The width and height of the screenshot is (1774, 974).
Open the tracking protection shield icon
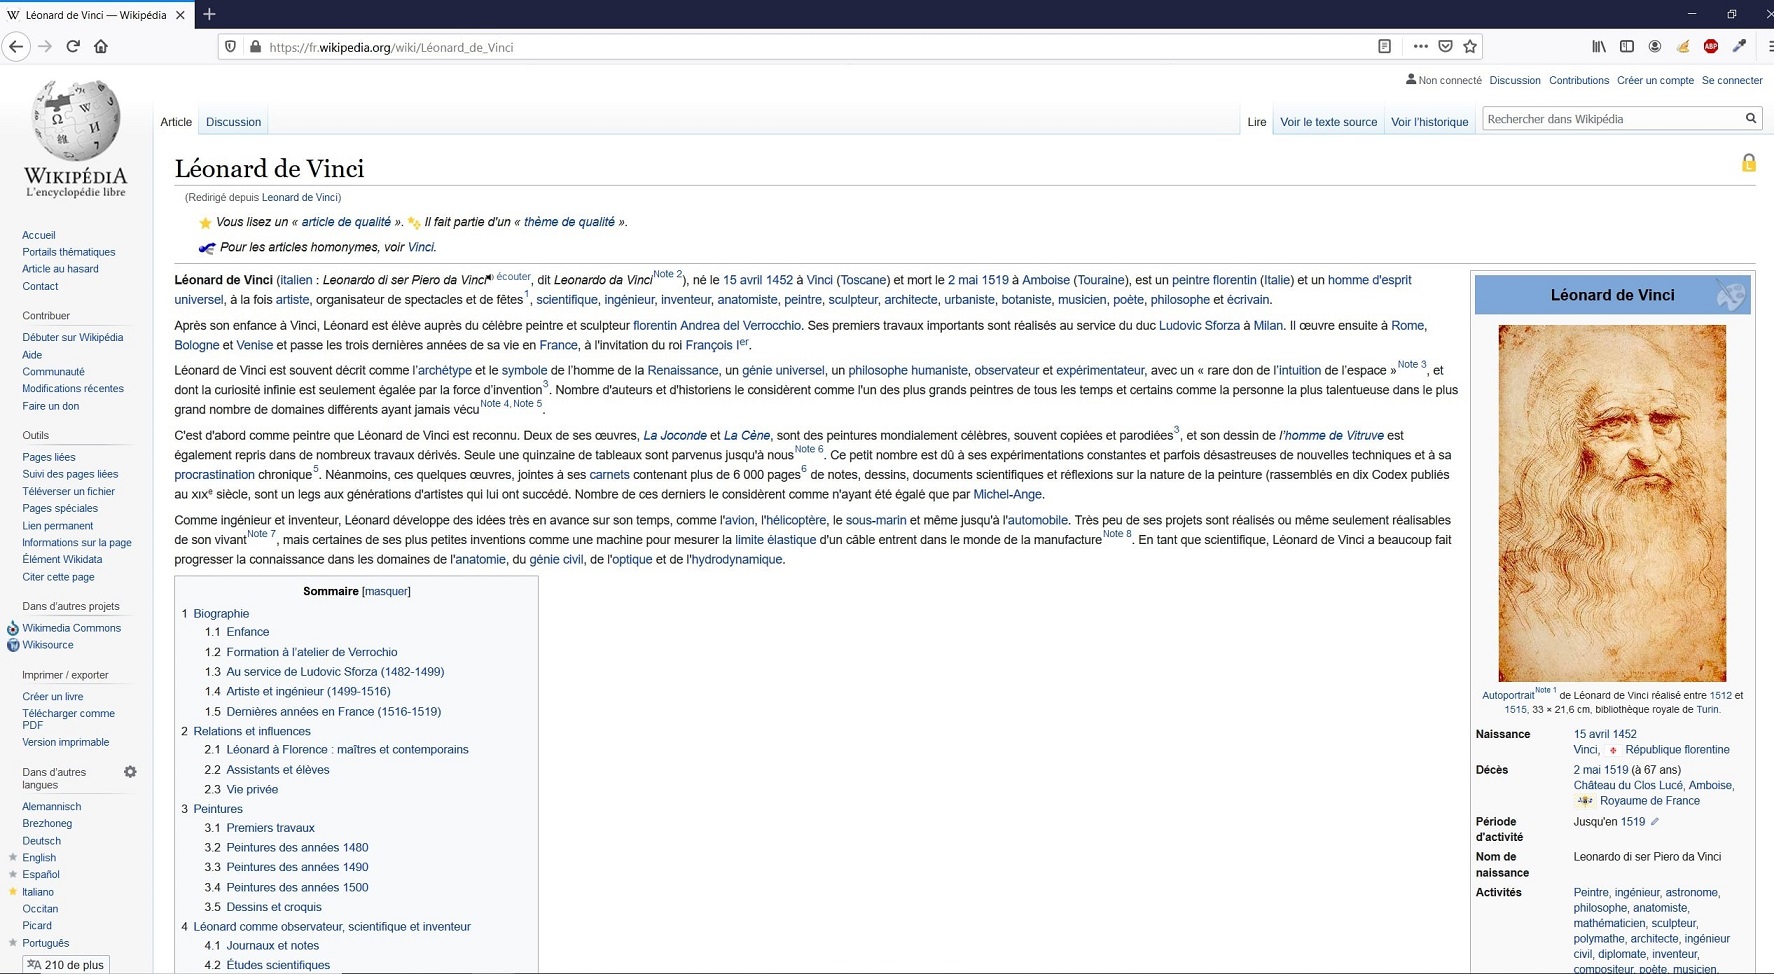pyautogui.click(x=231, y=47)
